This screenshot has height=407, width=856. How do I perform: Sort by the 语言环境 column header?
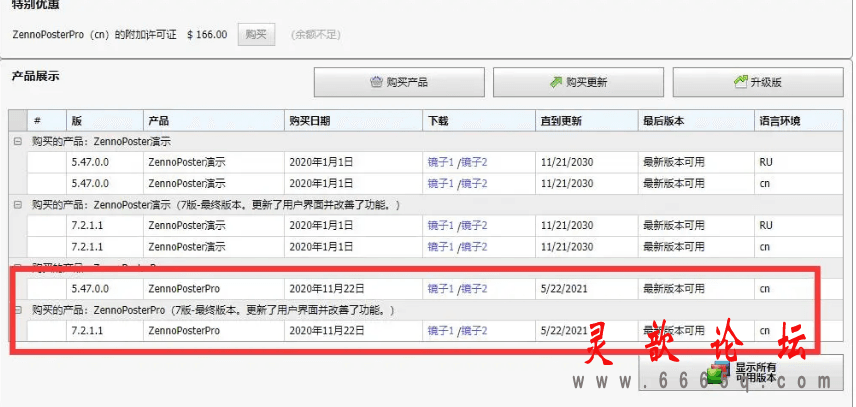799,121
